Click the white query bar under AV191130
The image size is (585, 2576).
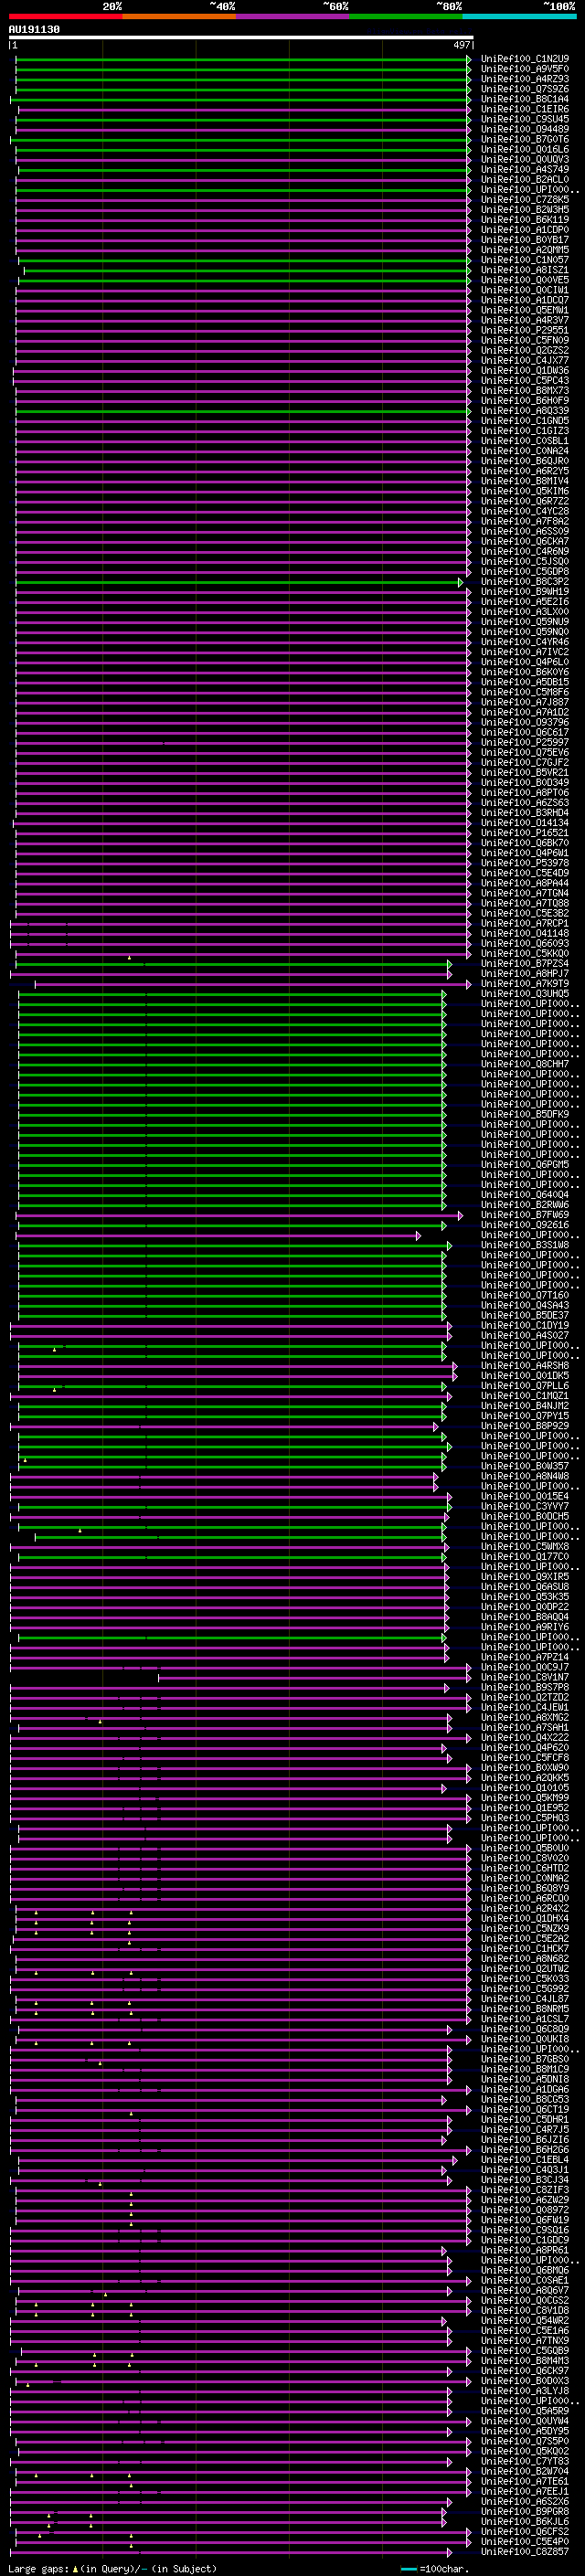241,37
